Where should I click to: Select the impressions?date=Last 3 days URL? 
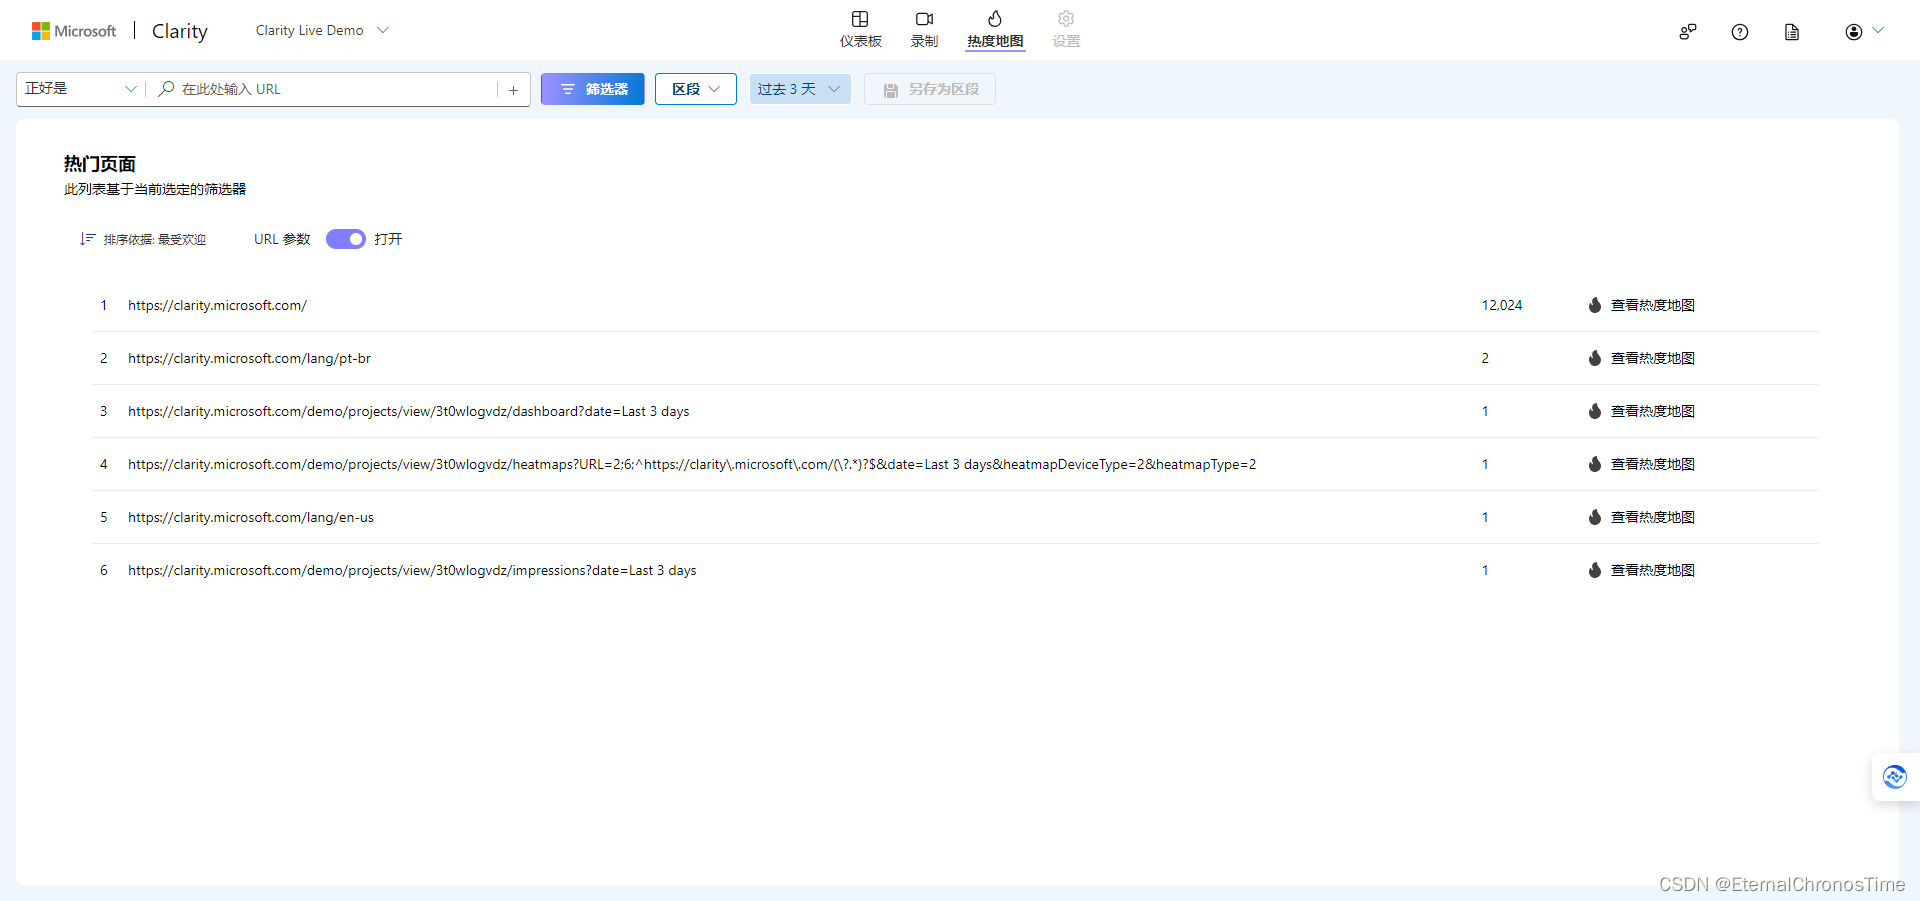click(x=412, y=570)
